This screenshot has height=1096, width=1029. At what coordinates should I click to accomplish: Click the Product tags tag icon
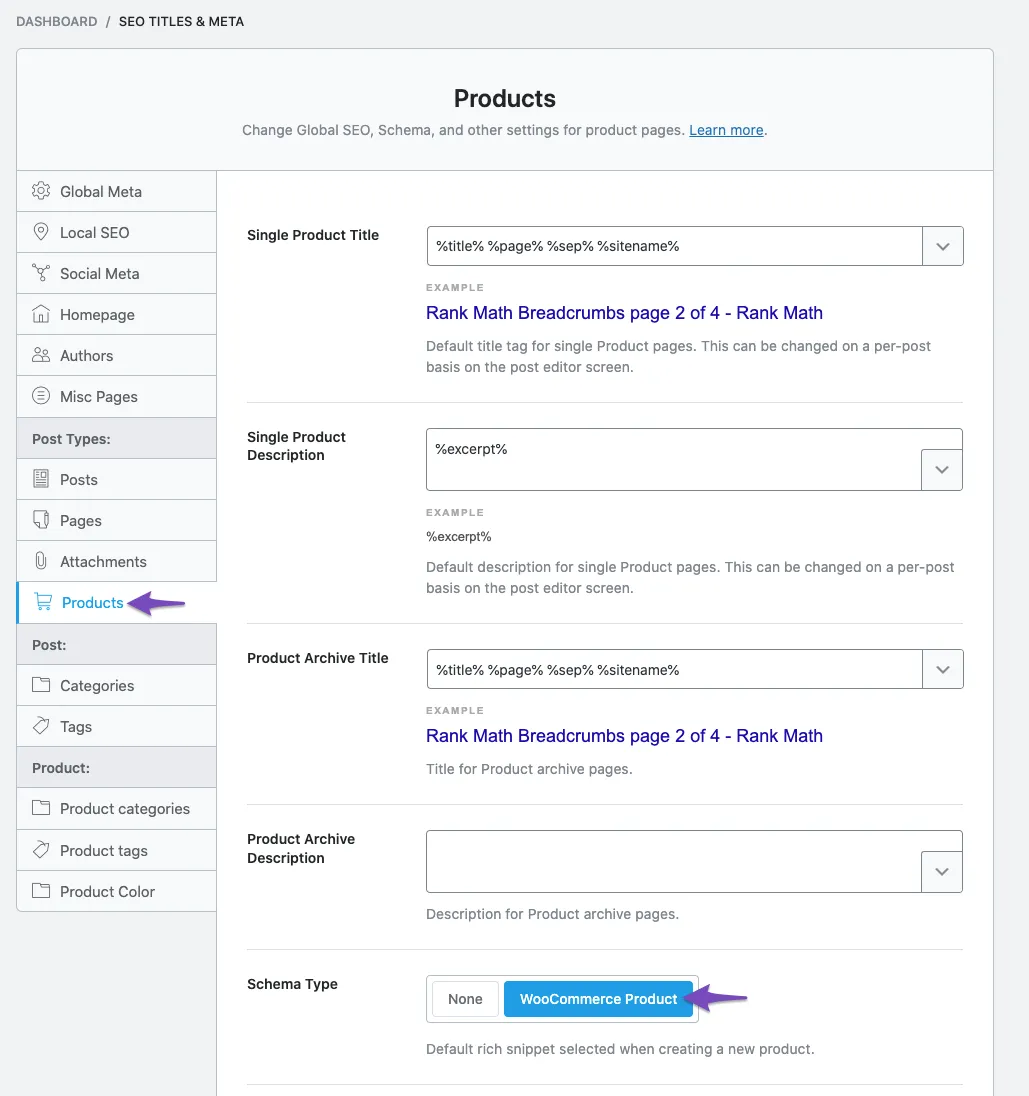click(40, 850)
